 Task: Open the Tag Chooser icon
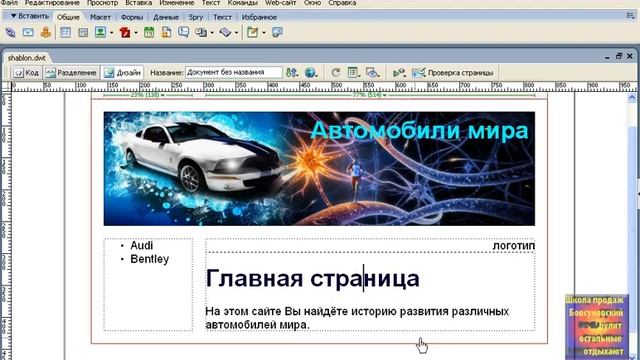(x=277, y=32)
